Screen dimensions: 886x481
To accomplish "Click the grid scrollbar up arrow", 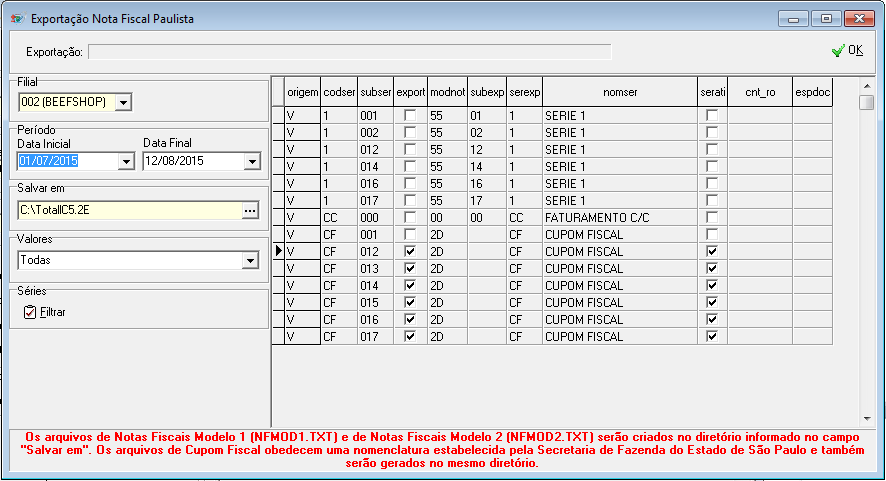I will [867, 86].
